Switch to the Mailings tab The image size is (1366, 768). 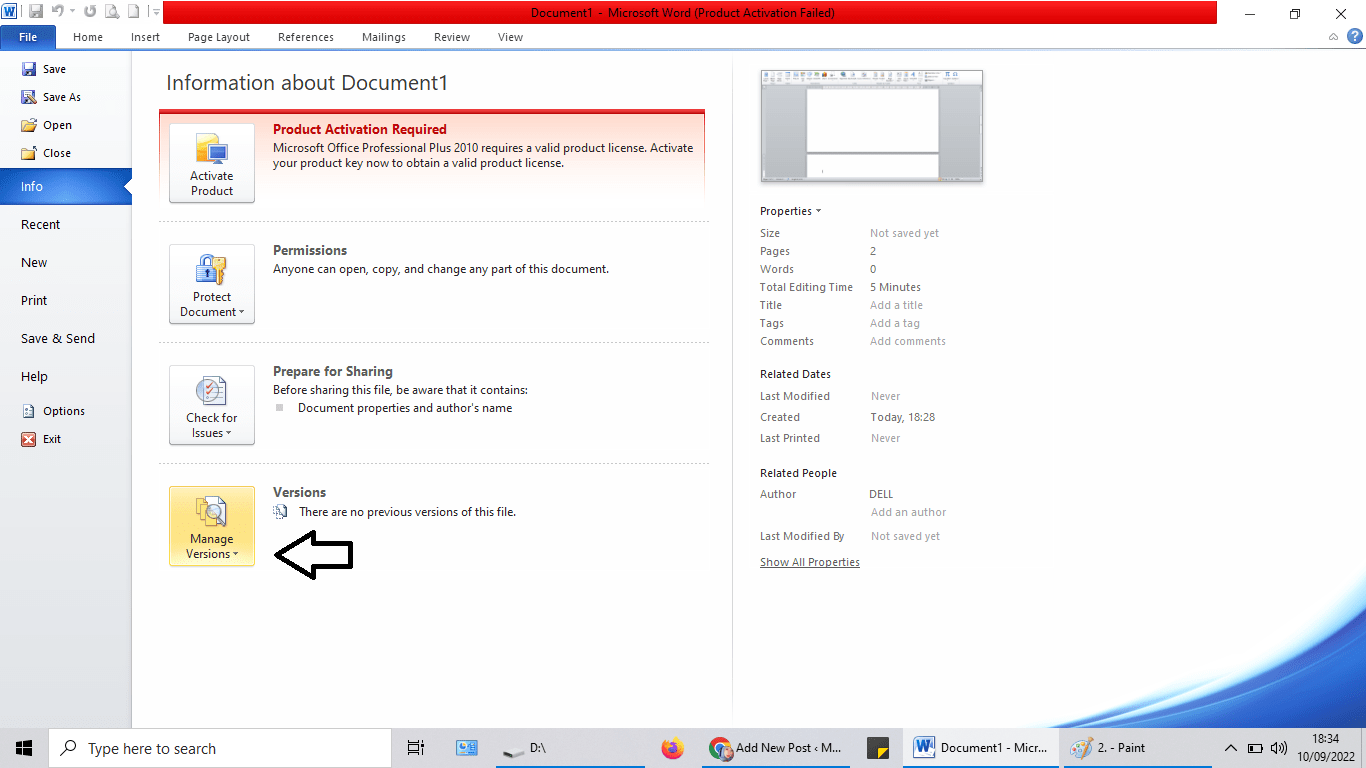384,37
